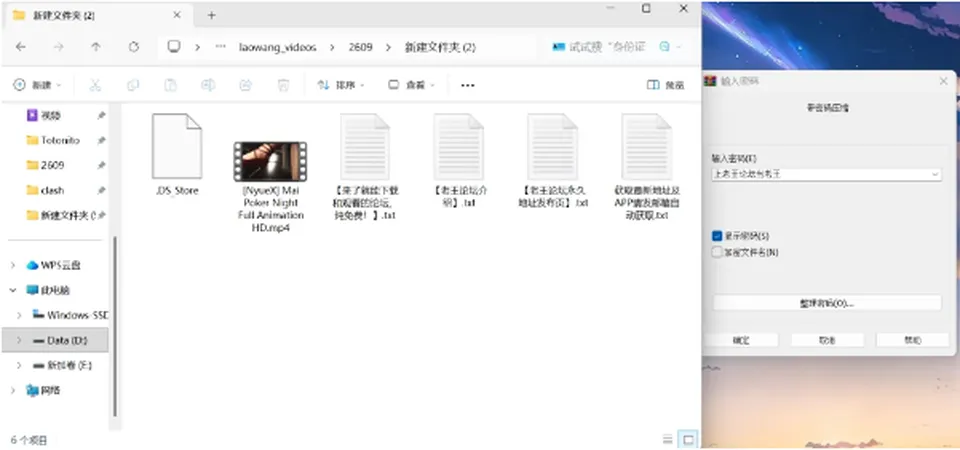The image size is (960, 450).
Task: Click the forward navigation arrow
Action: pyautogui.click(x=58, y=47)
